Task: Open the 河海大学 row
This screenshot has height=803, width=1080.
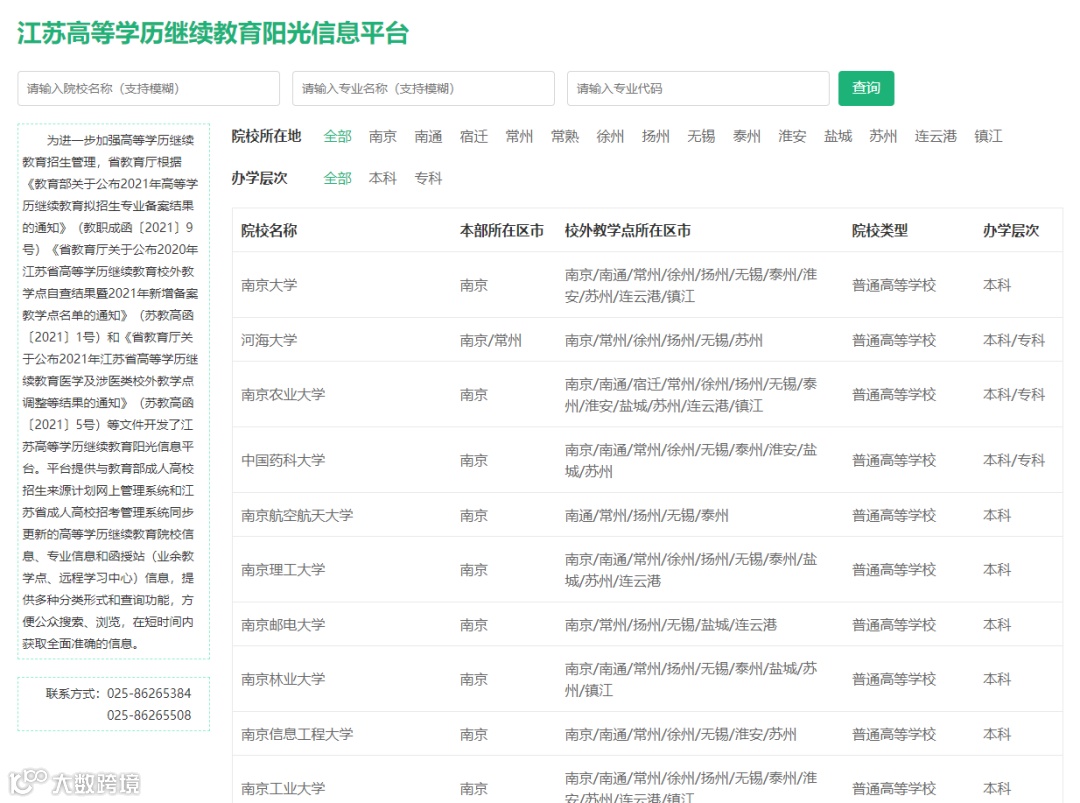Action: (647, 340)
